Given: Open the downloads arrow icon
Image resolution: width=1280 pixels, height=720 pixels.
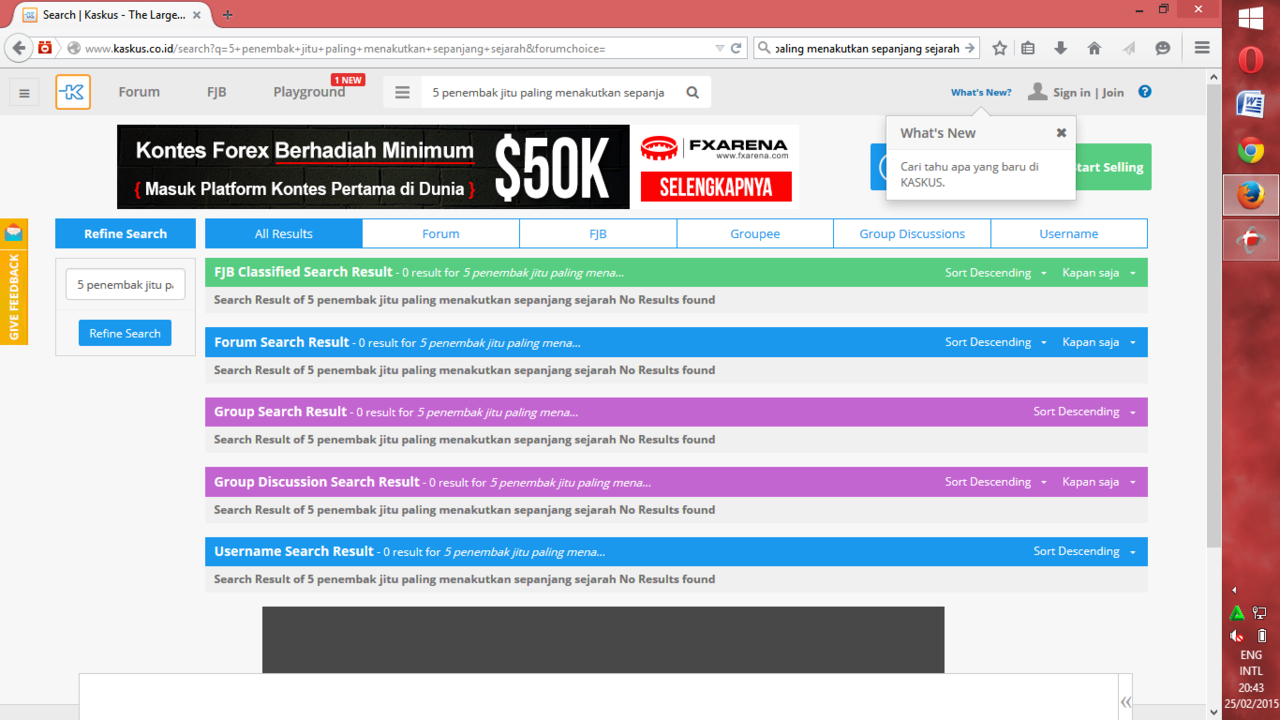Looking at the screenshot, I should coord(1061,48).
